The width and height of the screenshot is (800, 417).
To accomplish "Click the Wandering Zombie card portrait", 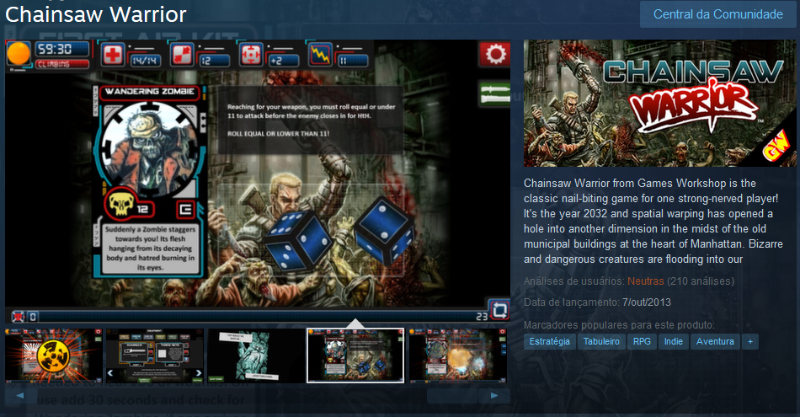I will [x=149, y=148].
